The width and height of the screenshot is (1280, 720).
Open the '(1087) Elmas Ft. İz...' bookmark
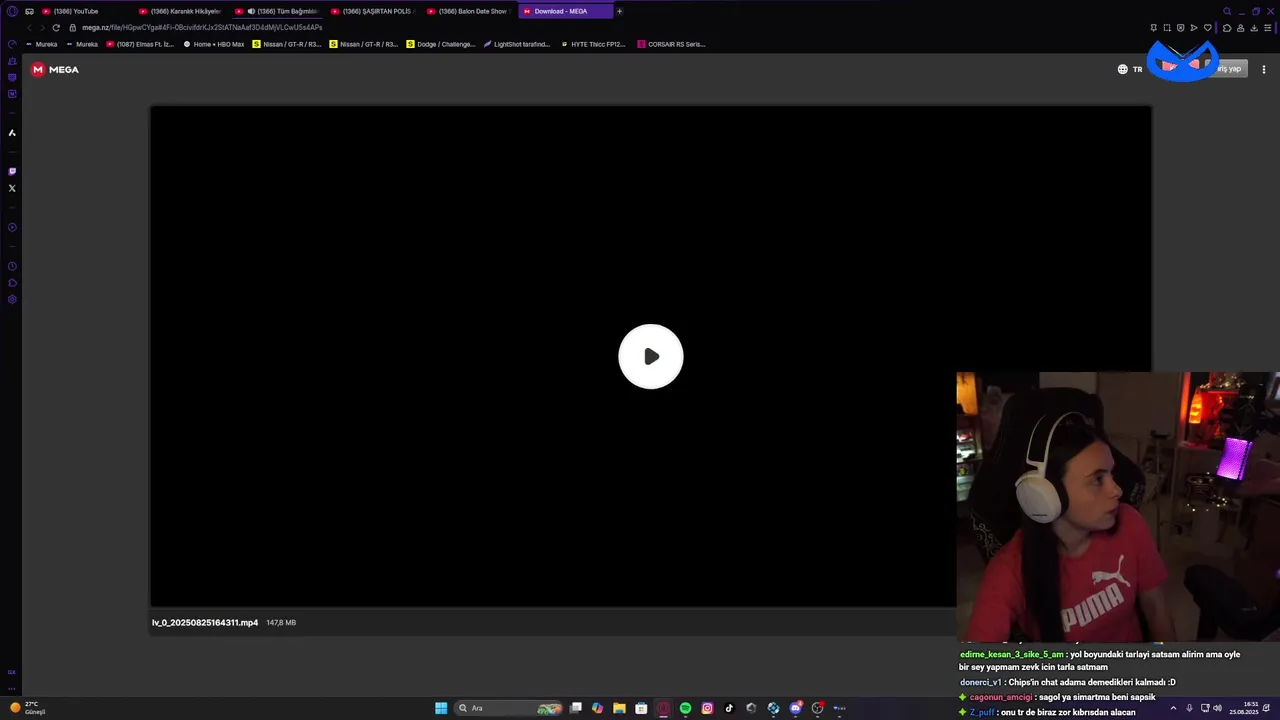140,44
